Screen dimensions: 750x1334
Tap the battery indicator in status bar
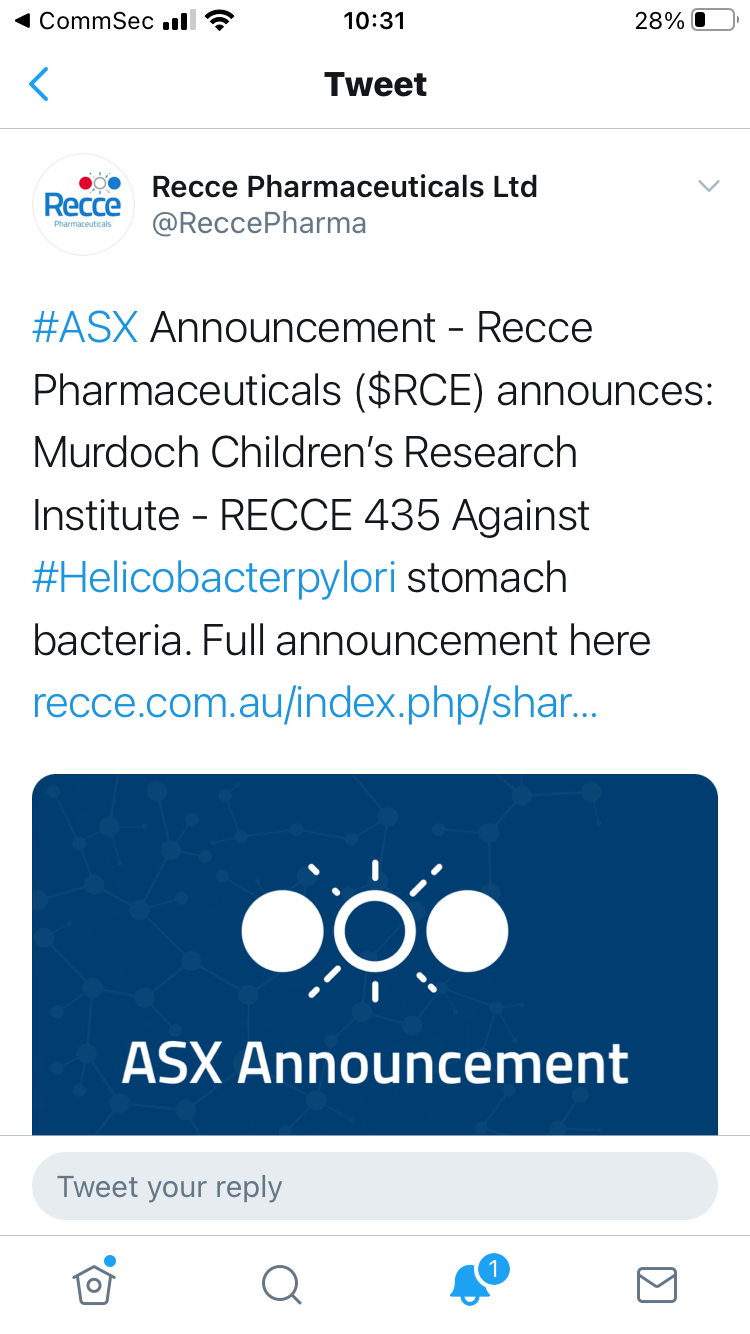pos(713,20)
